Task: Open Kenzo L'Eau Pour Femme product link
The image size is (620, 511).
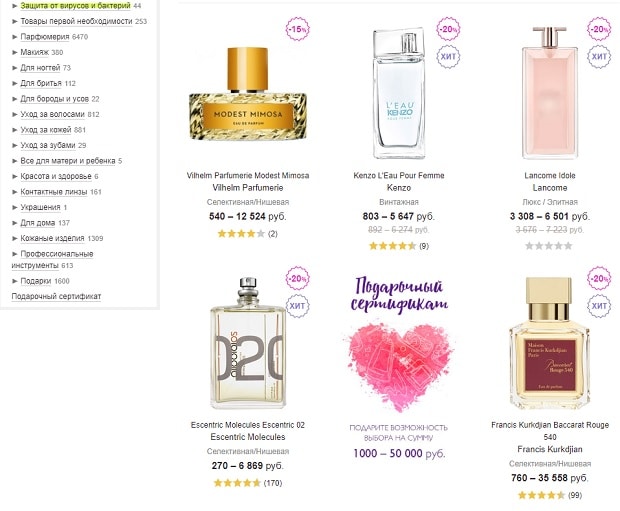Action: [398, 175]
